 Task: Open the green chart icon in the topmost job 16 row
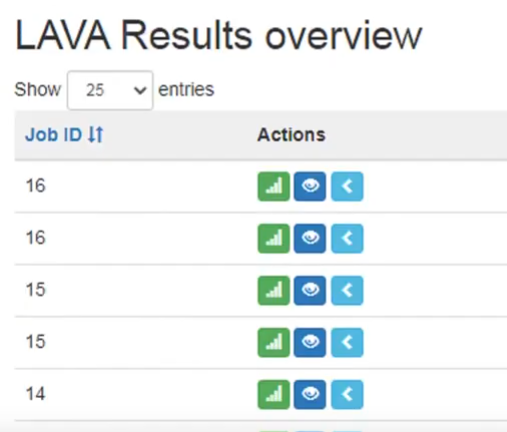(274, 186)
